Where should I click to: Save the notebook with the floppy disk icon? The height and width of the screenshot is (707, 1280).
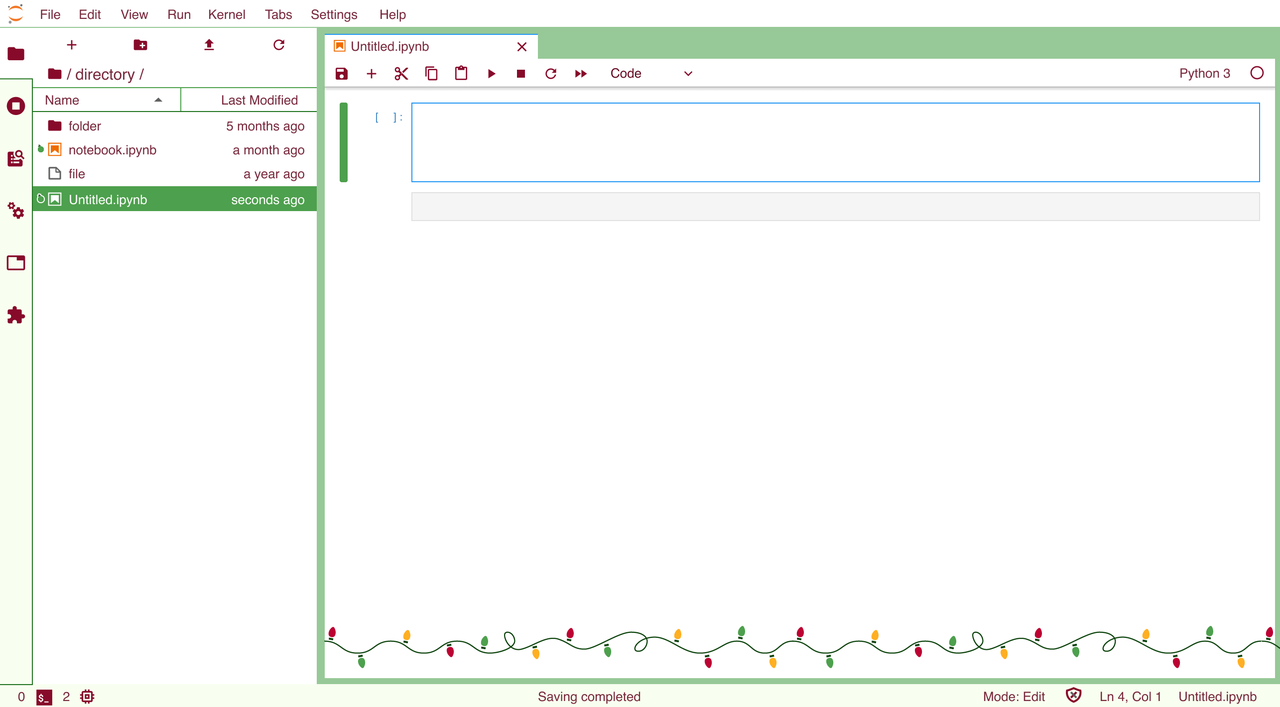coord(342,74)
